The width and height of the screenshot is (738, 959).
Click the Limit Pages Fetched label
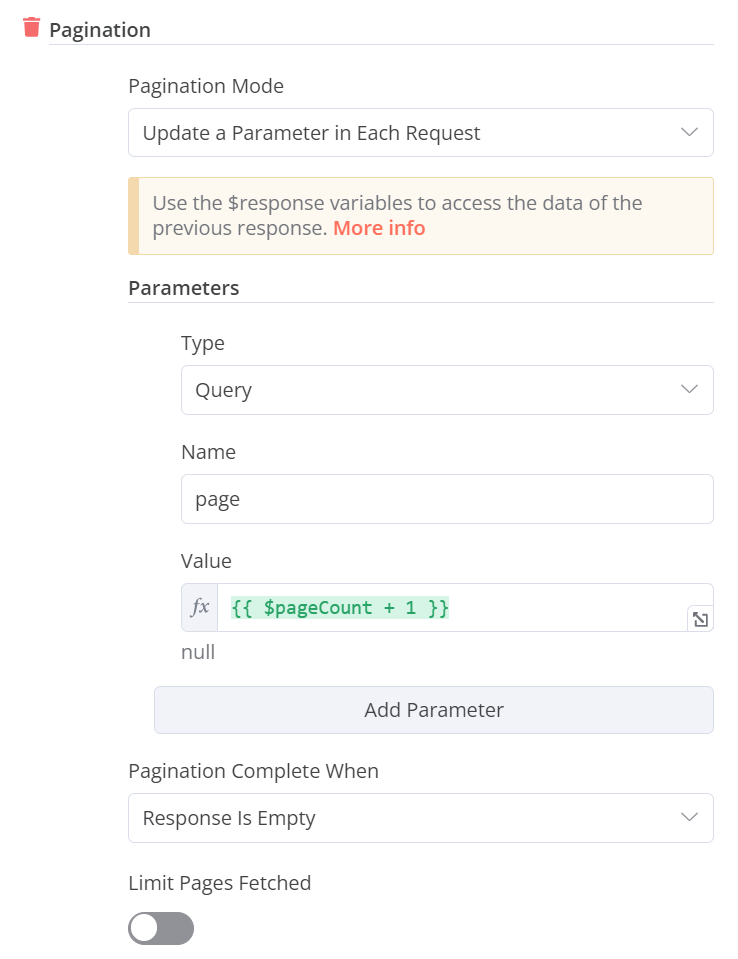(x=220, y=883)
